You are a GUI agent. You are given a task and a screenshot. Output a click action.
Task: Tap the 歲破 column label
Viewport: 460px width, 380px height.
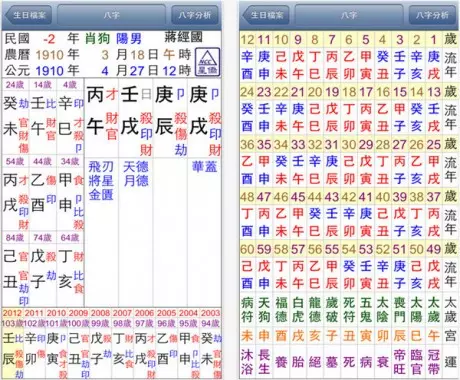[332, 310]
